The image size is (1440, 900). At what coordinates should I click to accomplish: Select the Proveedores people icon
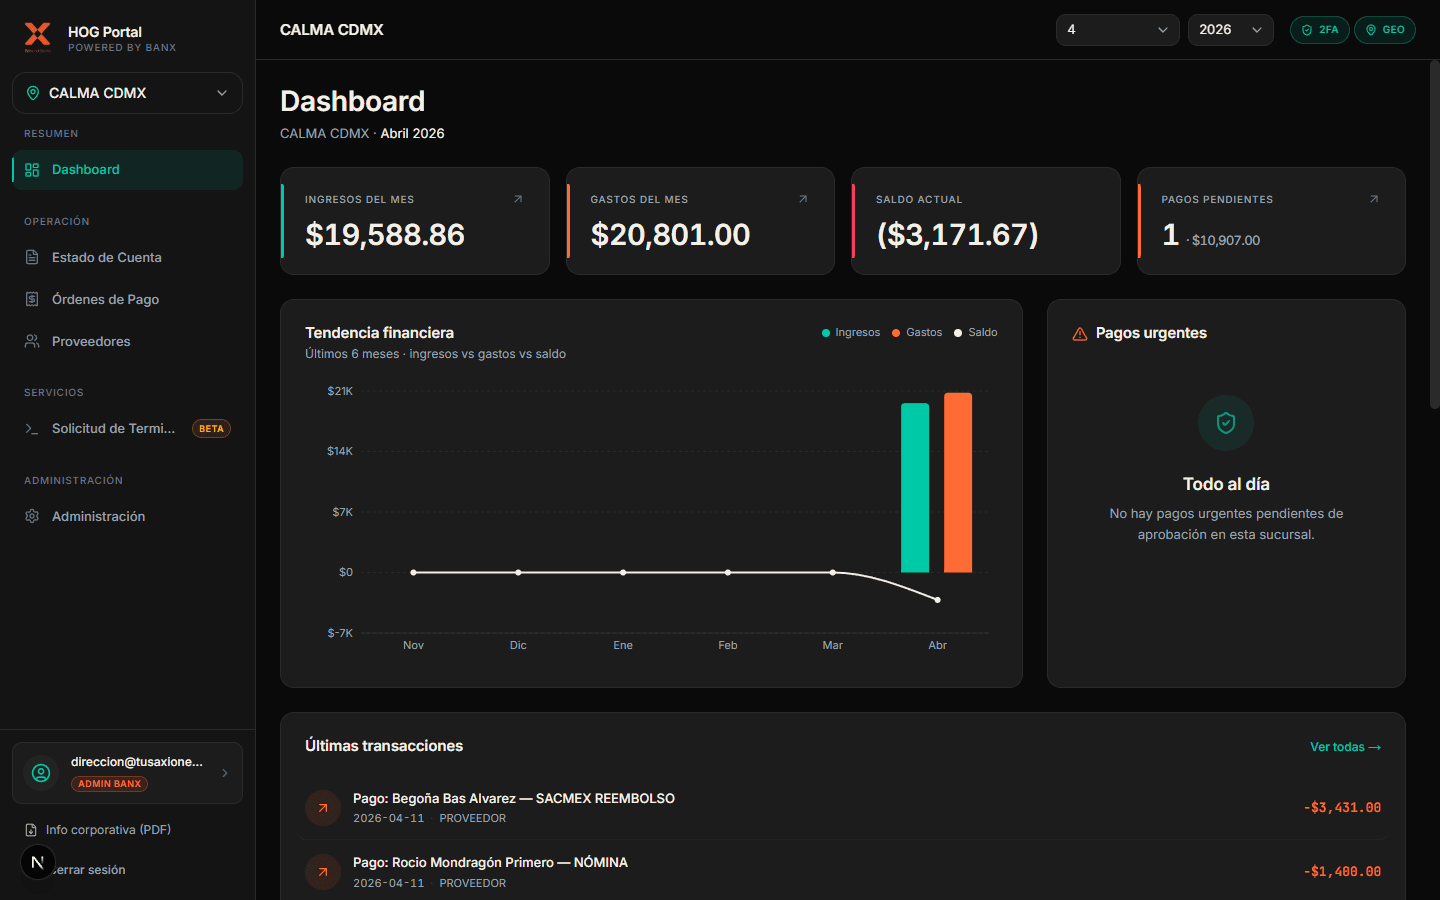[33, 341]
